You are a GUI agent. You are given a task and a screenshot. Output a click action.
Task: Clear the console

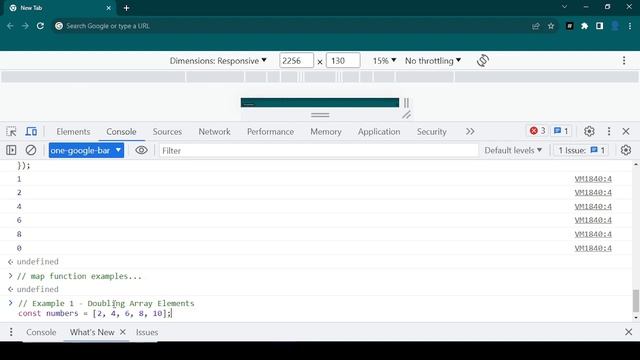[x=31, y=150]
